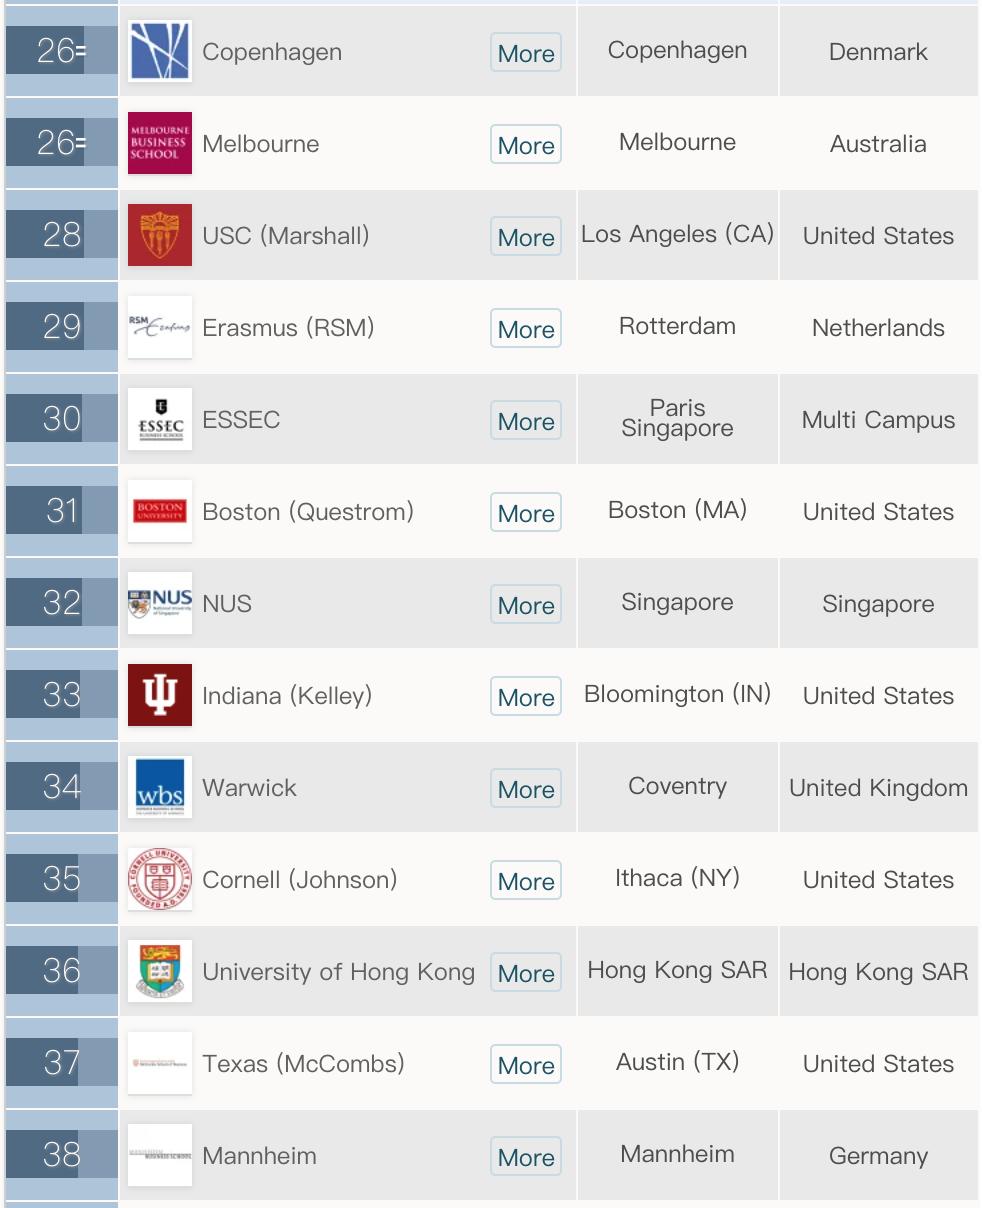Image resolution: width=982 pixels, height=1208 pixels.
Task: Click the NUS logo icon
Action: 160,603
